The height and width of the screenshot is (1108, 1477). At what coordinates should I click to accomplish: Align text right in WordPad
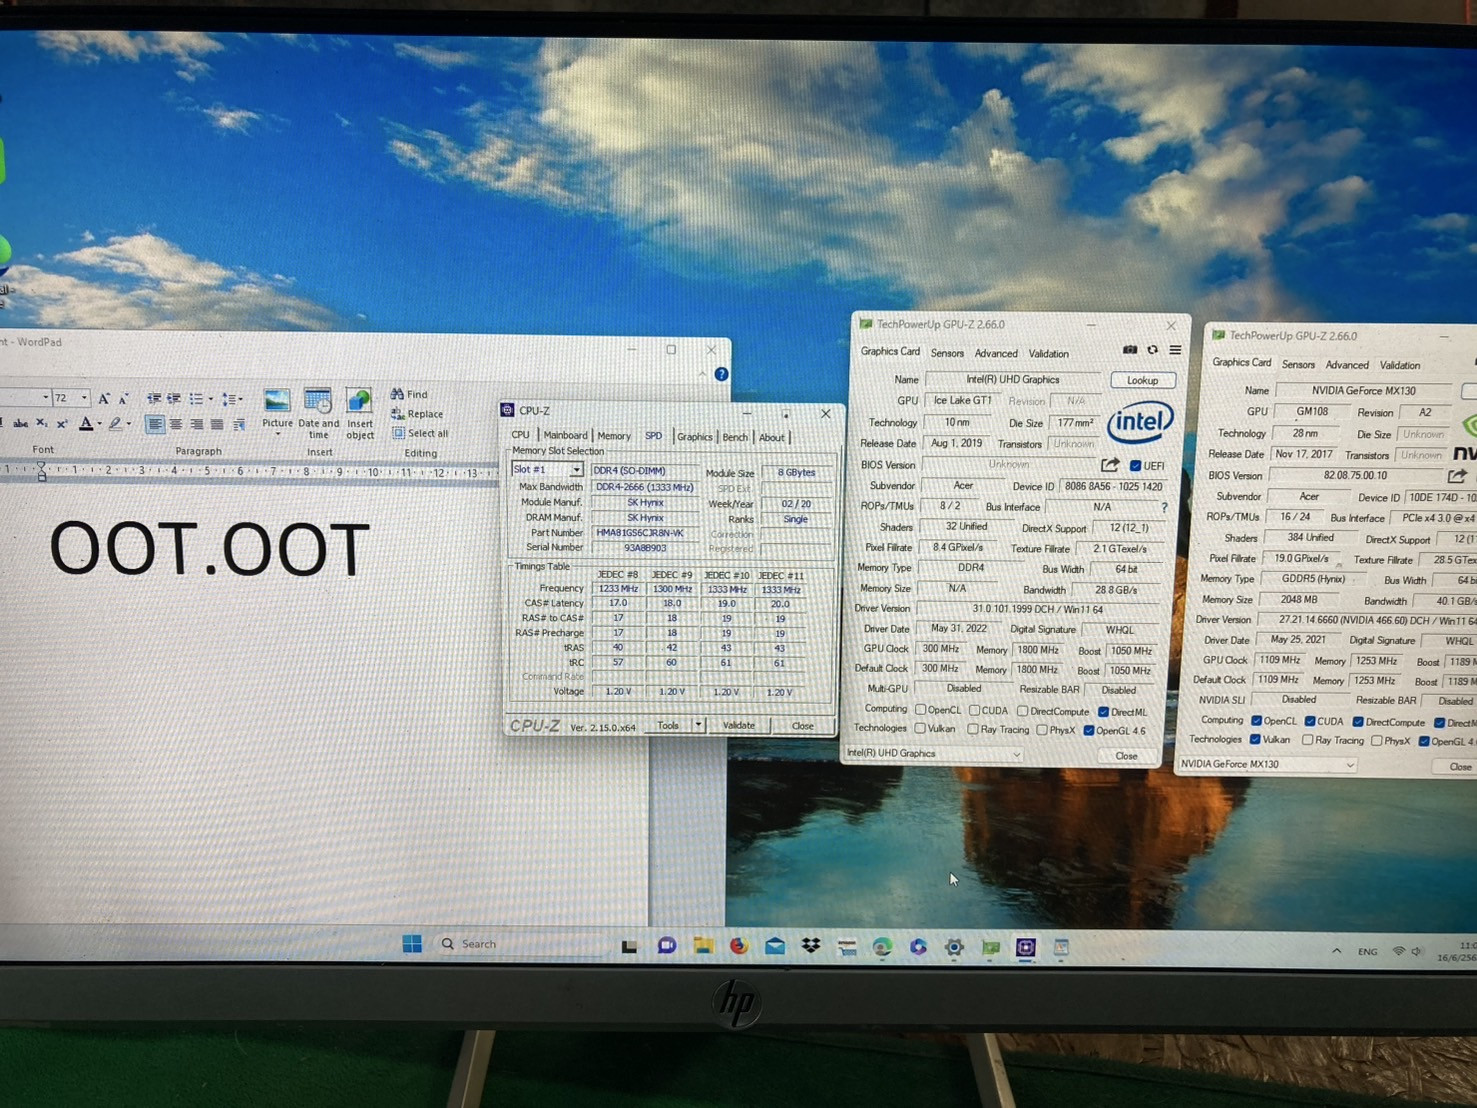(x=196, y=425)
